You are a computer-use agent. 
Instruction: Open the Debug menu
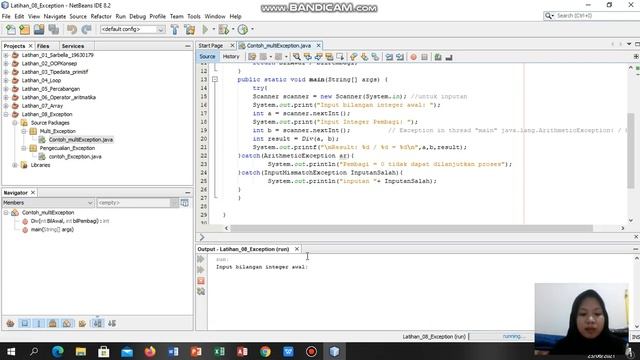pos(138,16)
